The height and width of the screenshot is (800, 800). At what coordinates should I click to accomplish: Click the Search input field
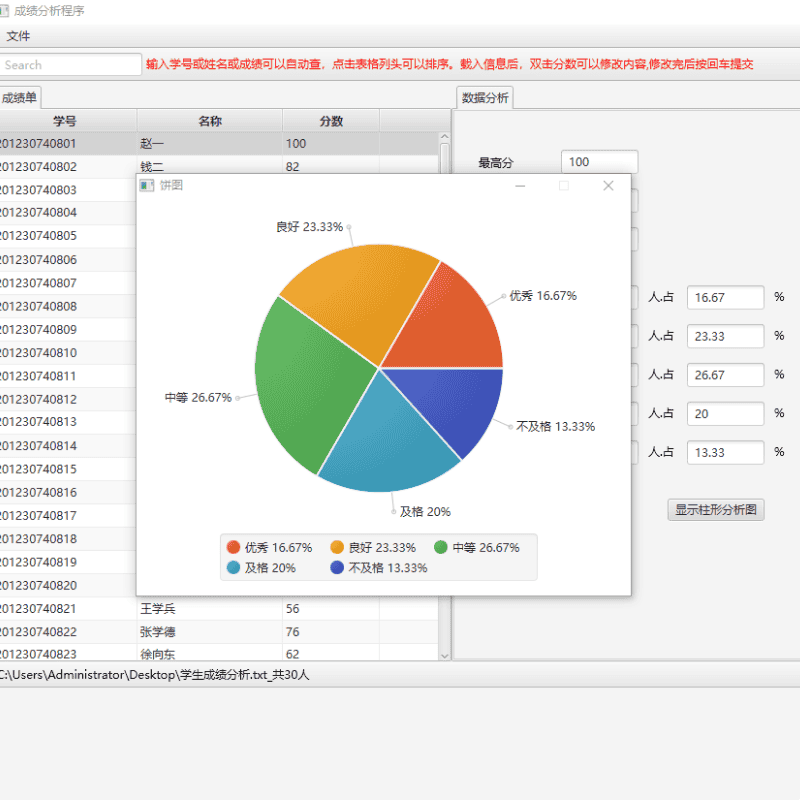70,64
